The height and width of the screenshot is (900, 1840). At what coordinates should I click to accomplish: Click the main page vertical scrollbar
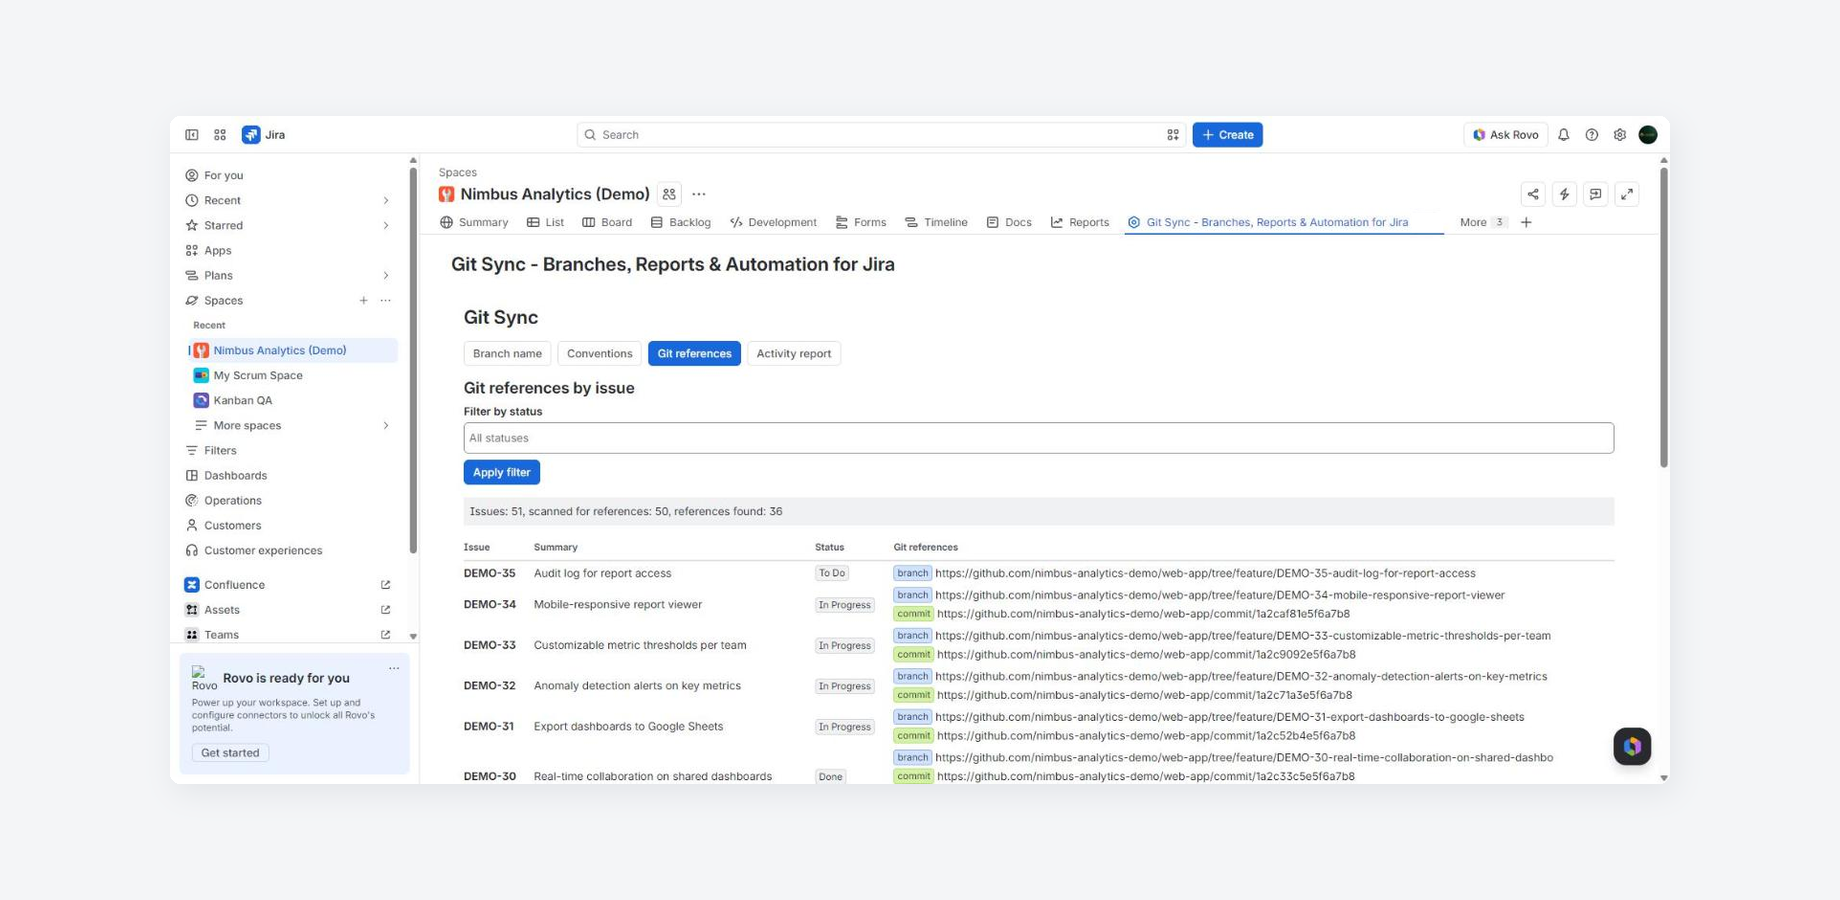pyautogui.click(x=1663, y=318)
